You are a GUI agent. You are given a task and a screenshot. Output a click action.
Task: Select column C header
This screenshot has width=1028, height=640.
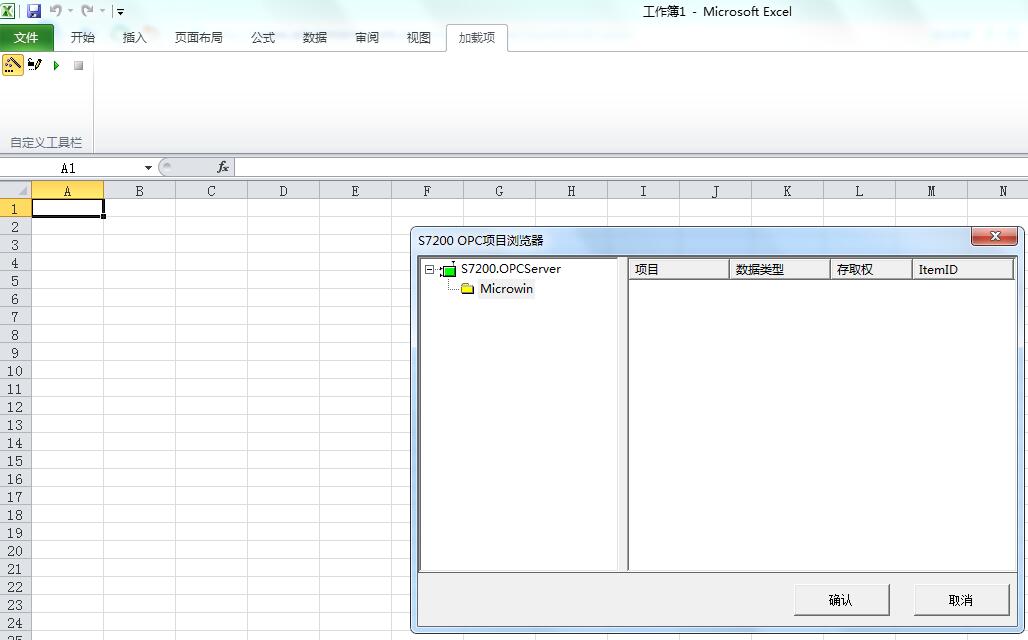[211, 191]
